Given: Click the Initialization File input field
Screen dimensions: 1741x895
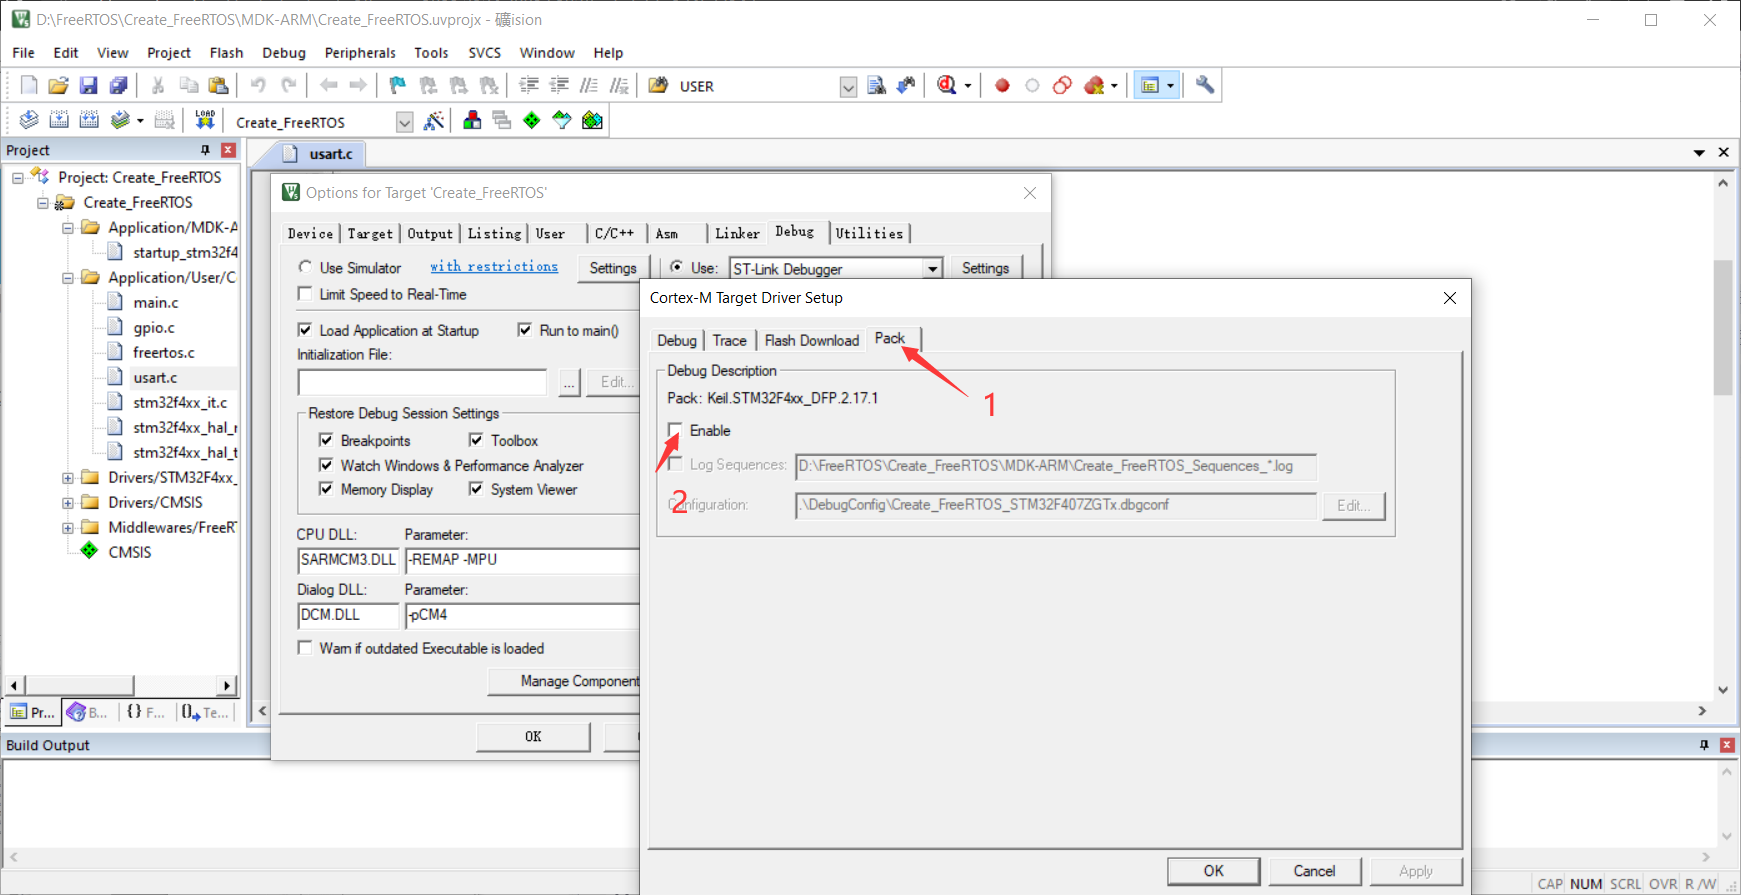Looking at the screenshot, I should pyautogui.click(x=422, y=382).
